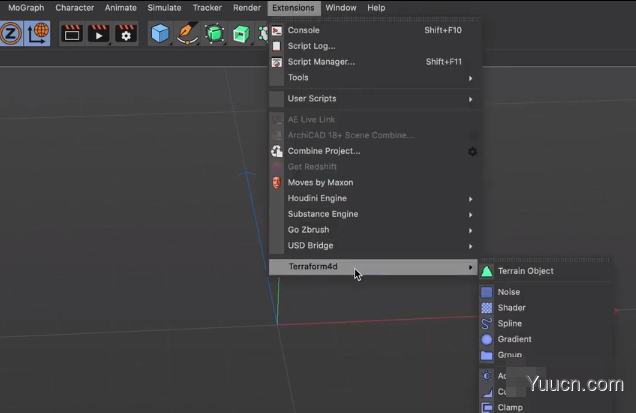Launch Moves by Maxon

tap(374, 183)
